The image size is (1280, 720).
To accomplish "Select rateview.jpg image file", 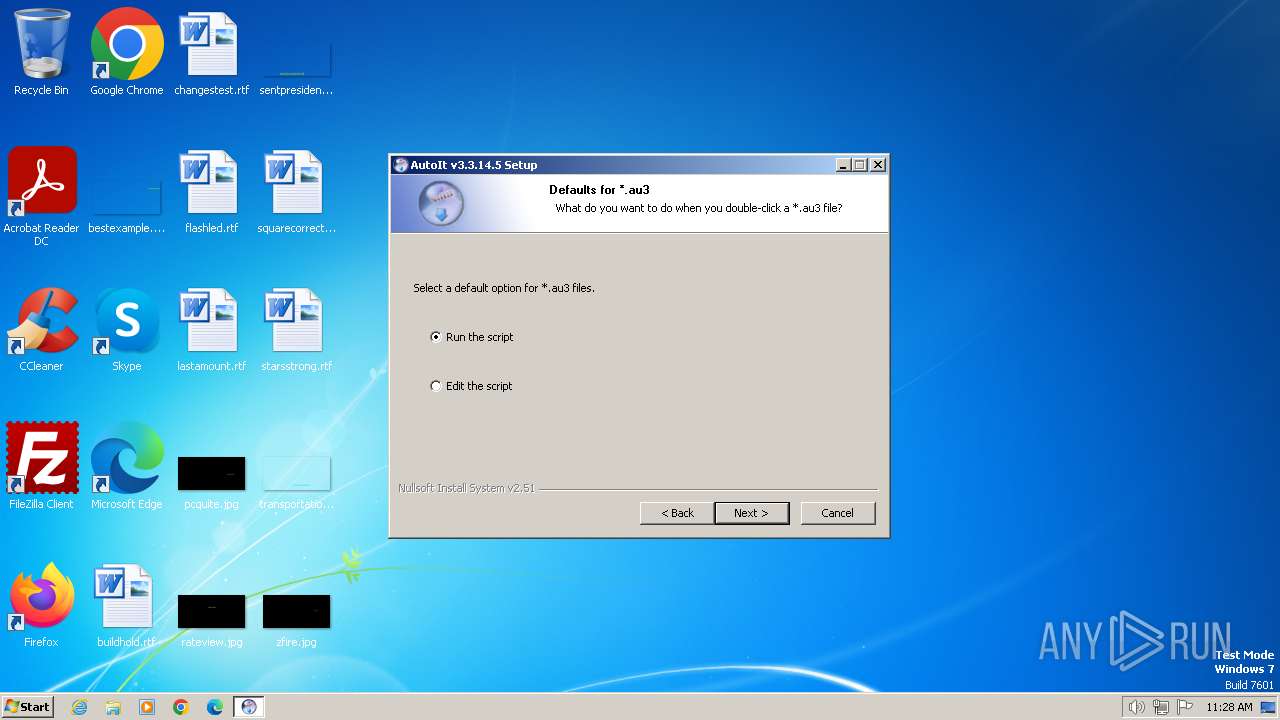I will click(211, 620).
